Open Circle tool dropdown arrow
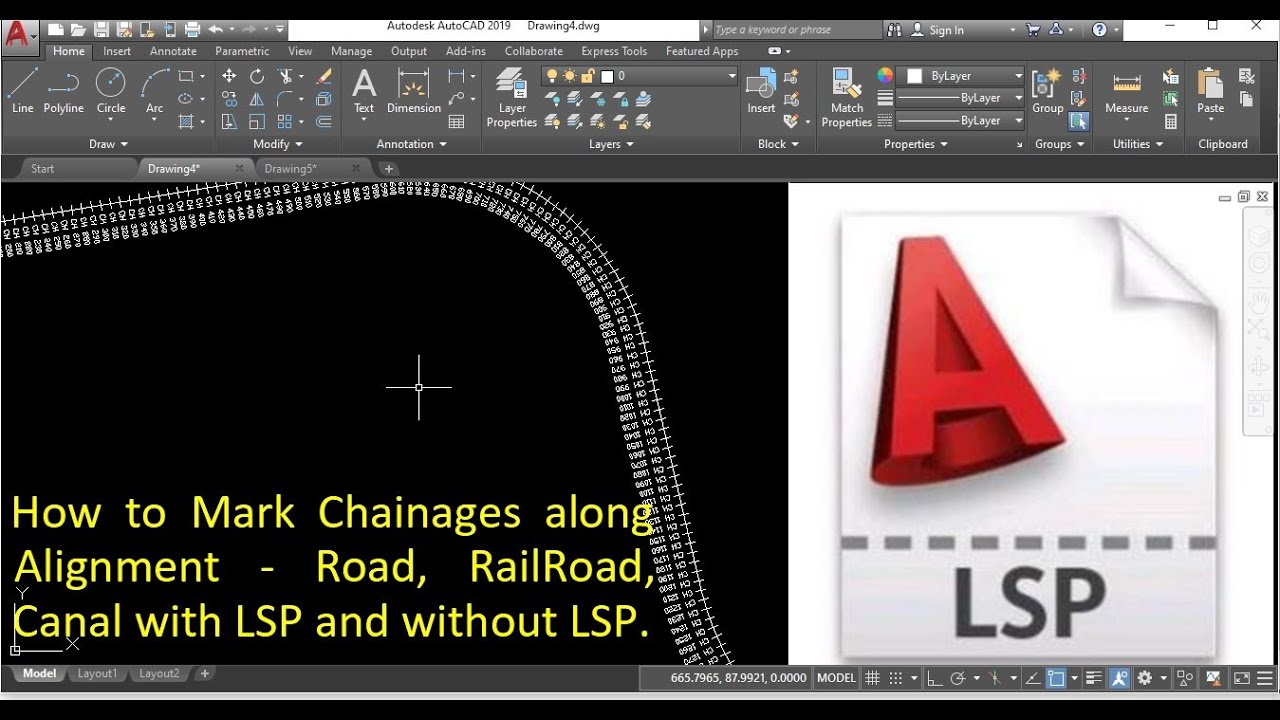 pos(111,119)
